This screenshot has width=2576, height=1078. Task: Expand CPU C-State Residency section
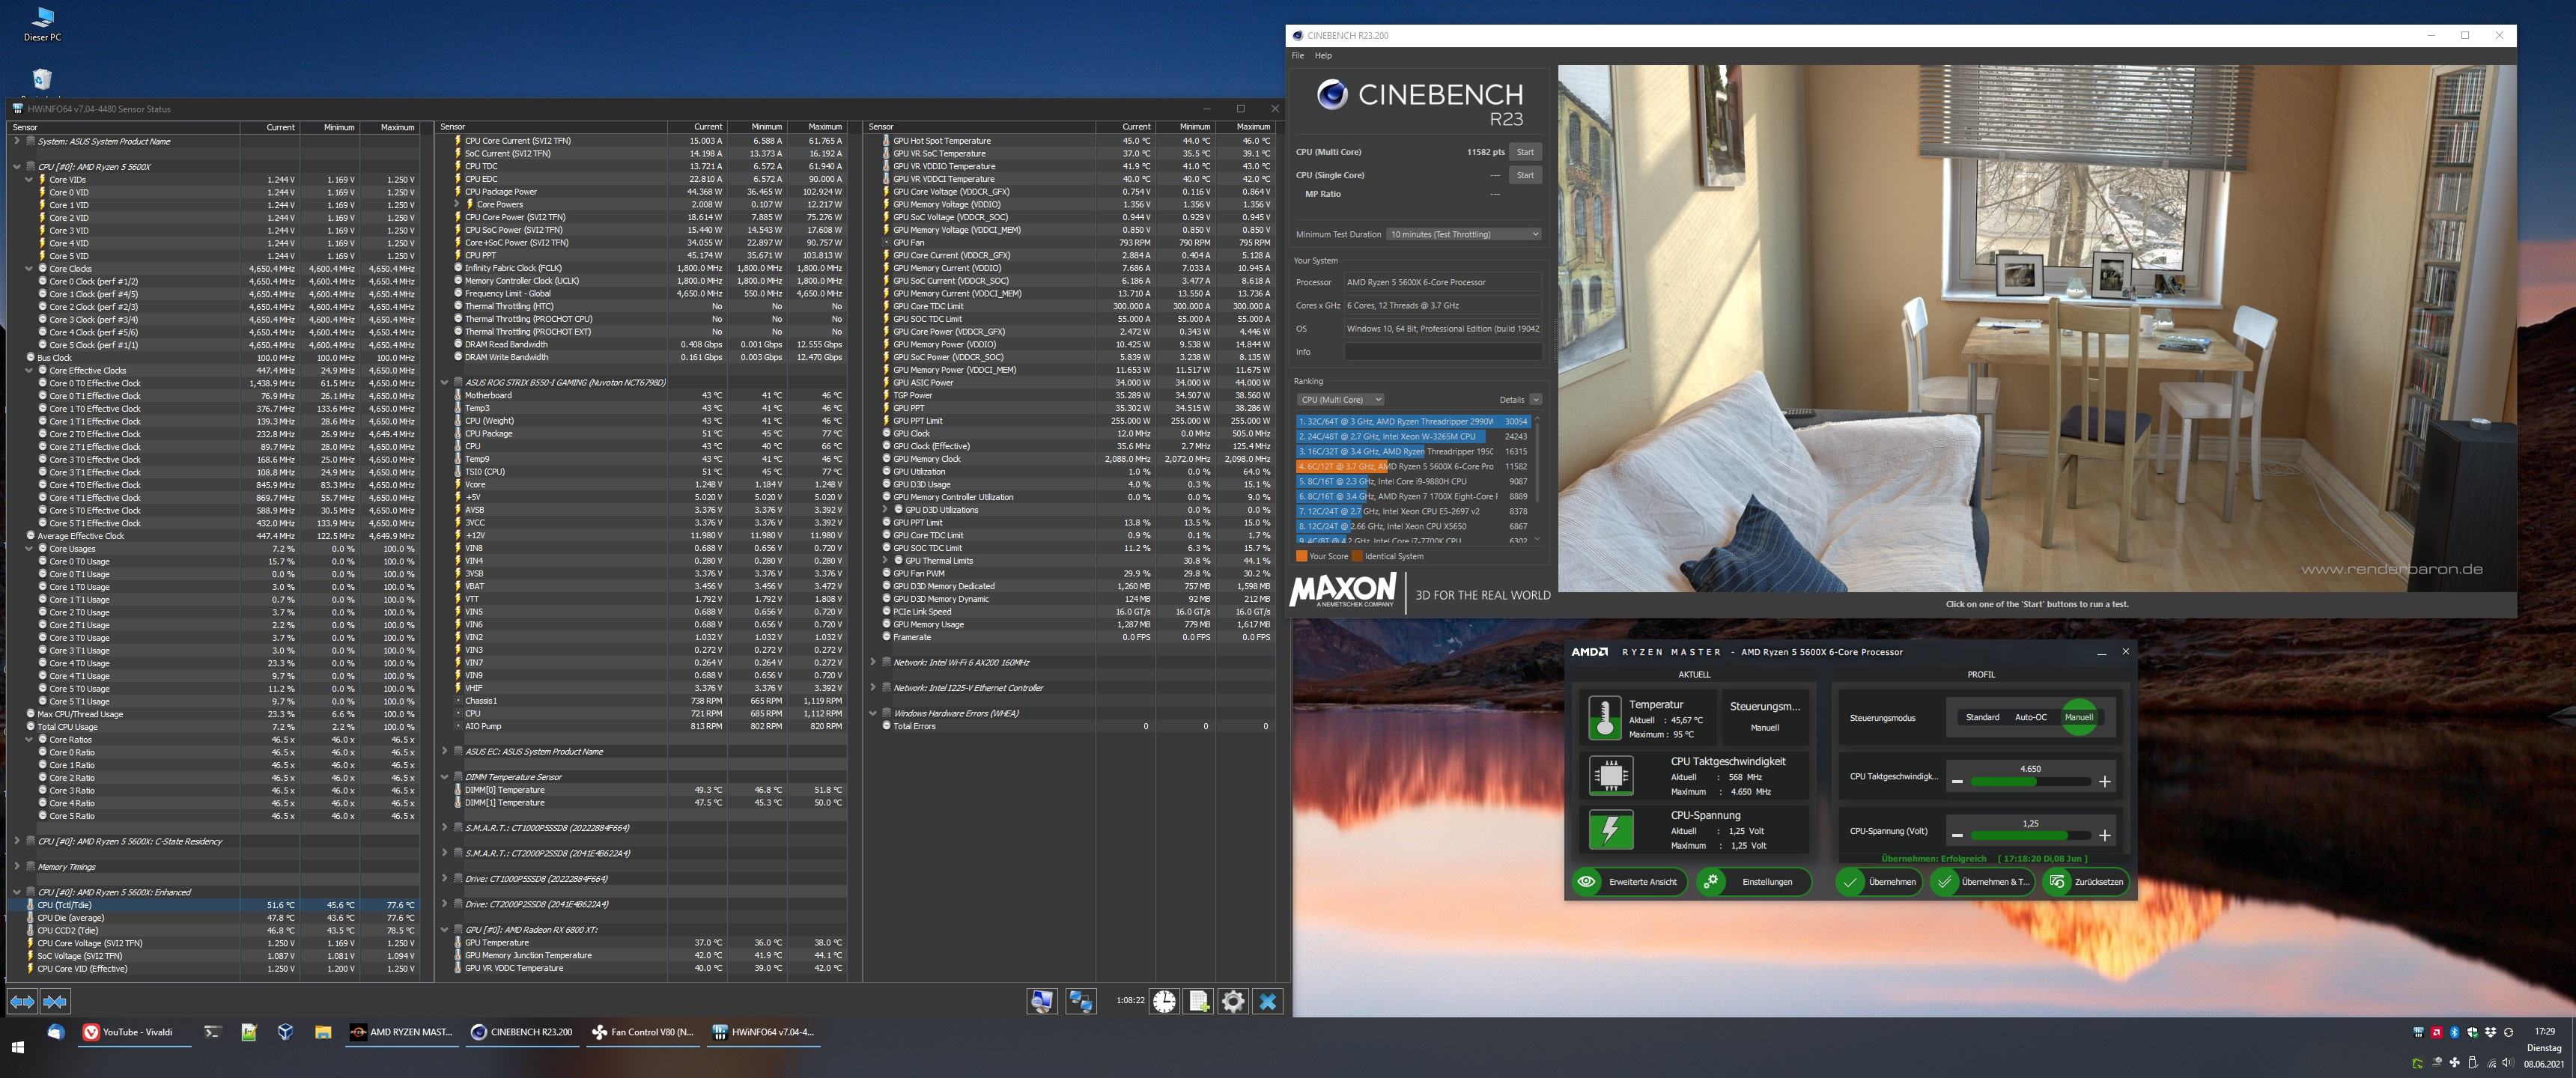(17, 841)
